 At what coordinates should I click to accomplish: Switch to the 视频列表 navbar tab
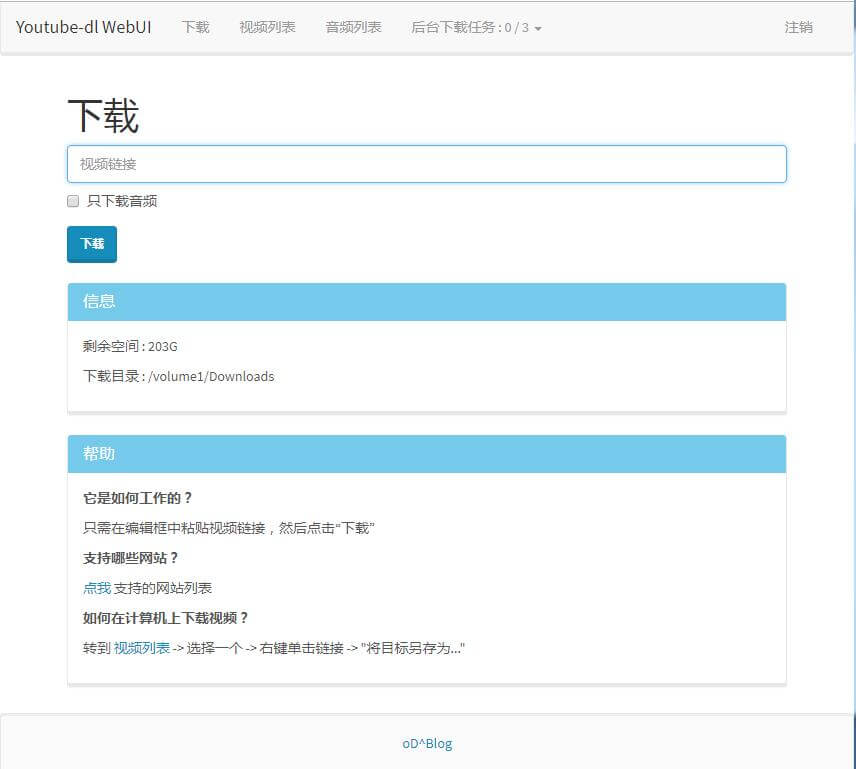tap(267, 27)
